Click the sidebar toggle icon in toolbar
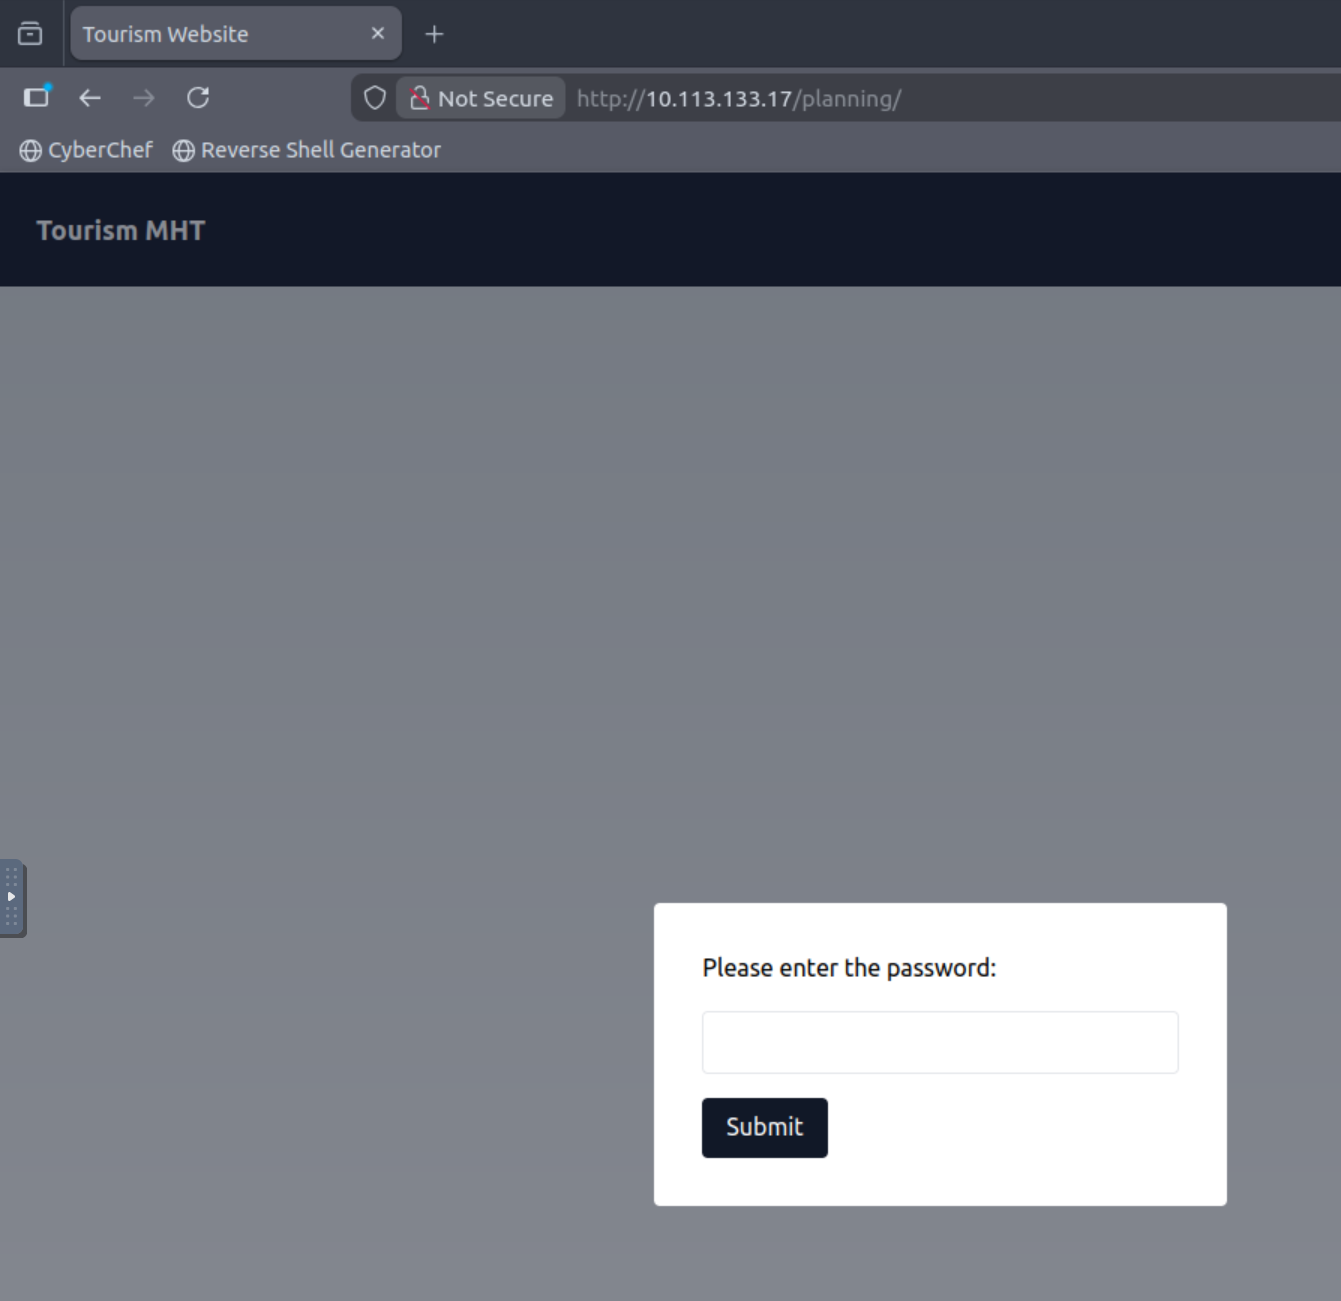This screenshot has width=1341, height=1301. [x=37, y=97]
